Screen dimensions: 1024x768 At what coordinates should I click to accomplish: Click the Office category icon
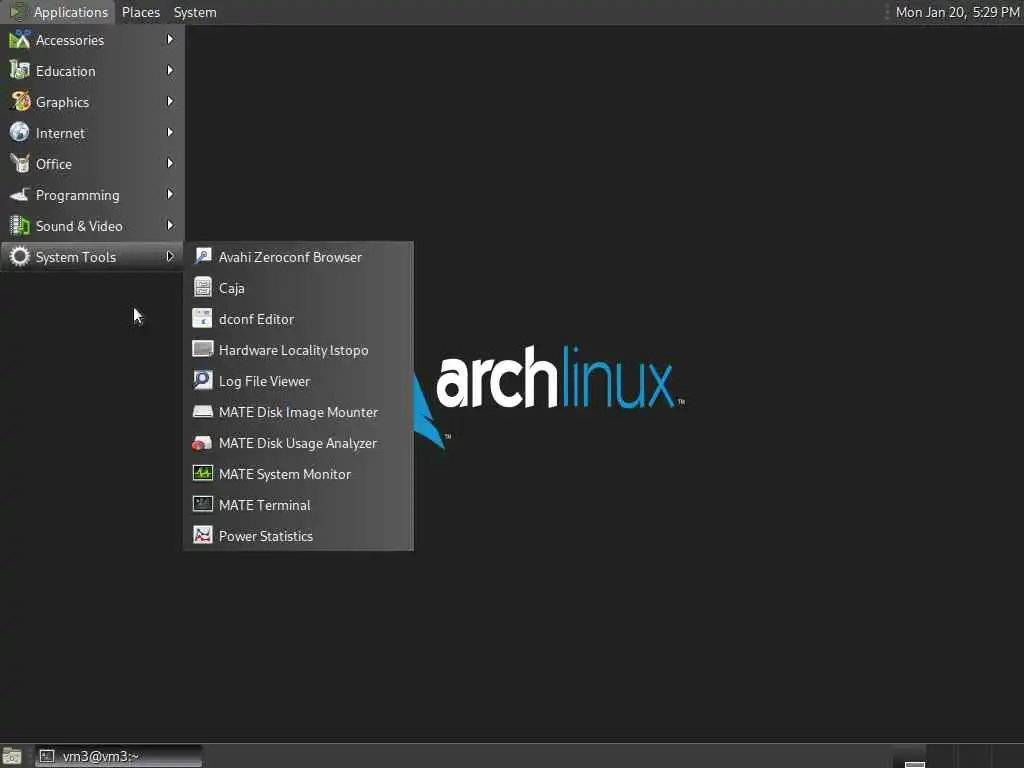(20, 164)
